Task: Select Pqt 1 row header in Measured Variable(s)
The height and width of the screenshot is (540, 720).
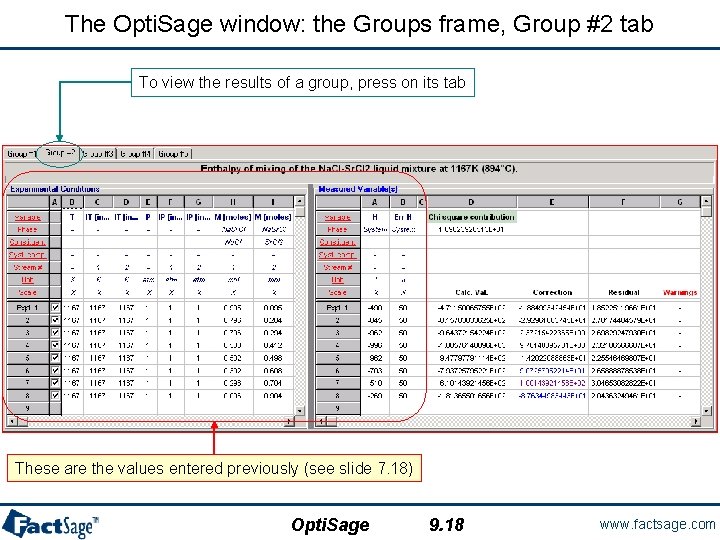Action: click(x=338, y=308)
